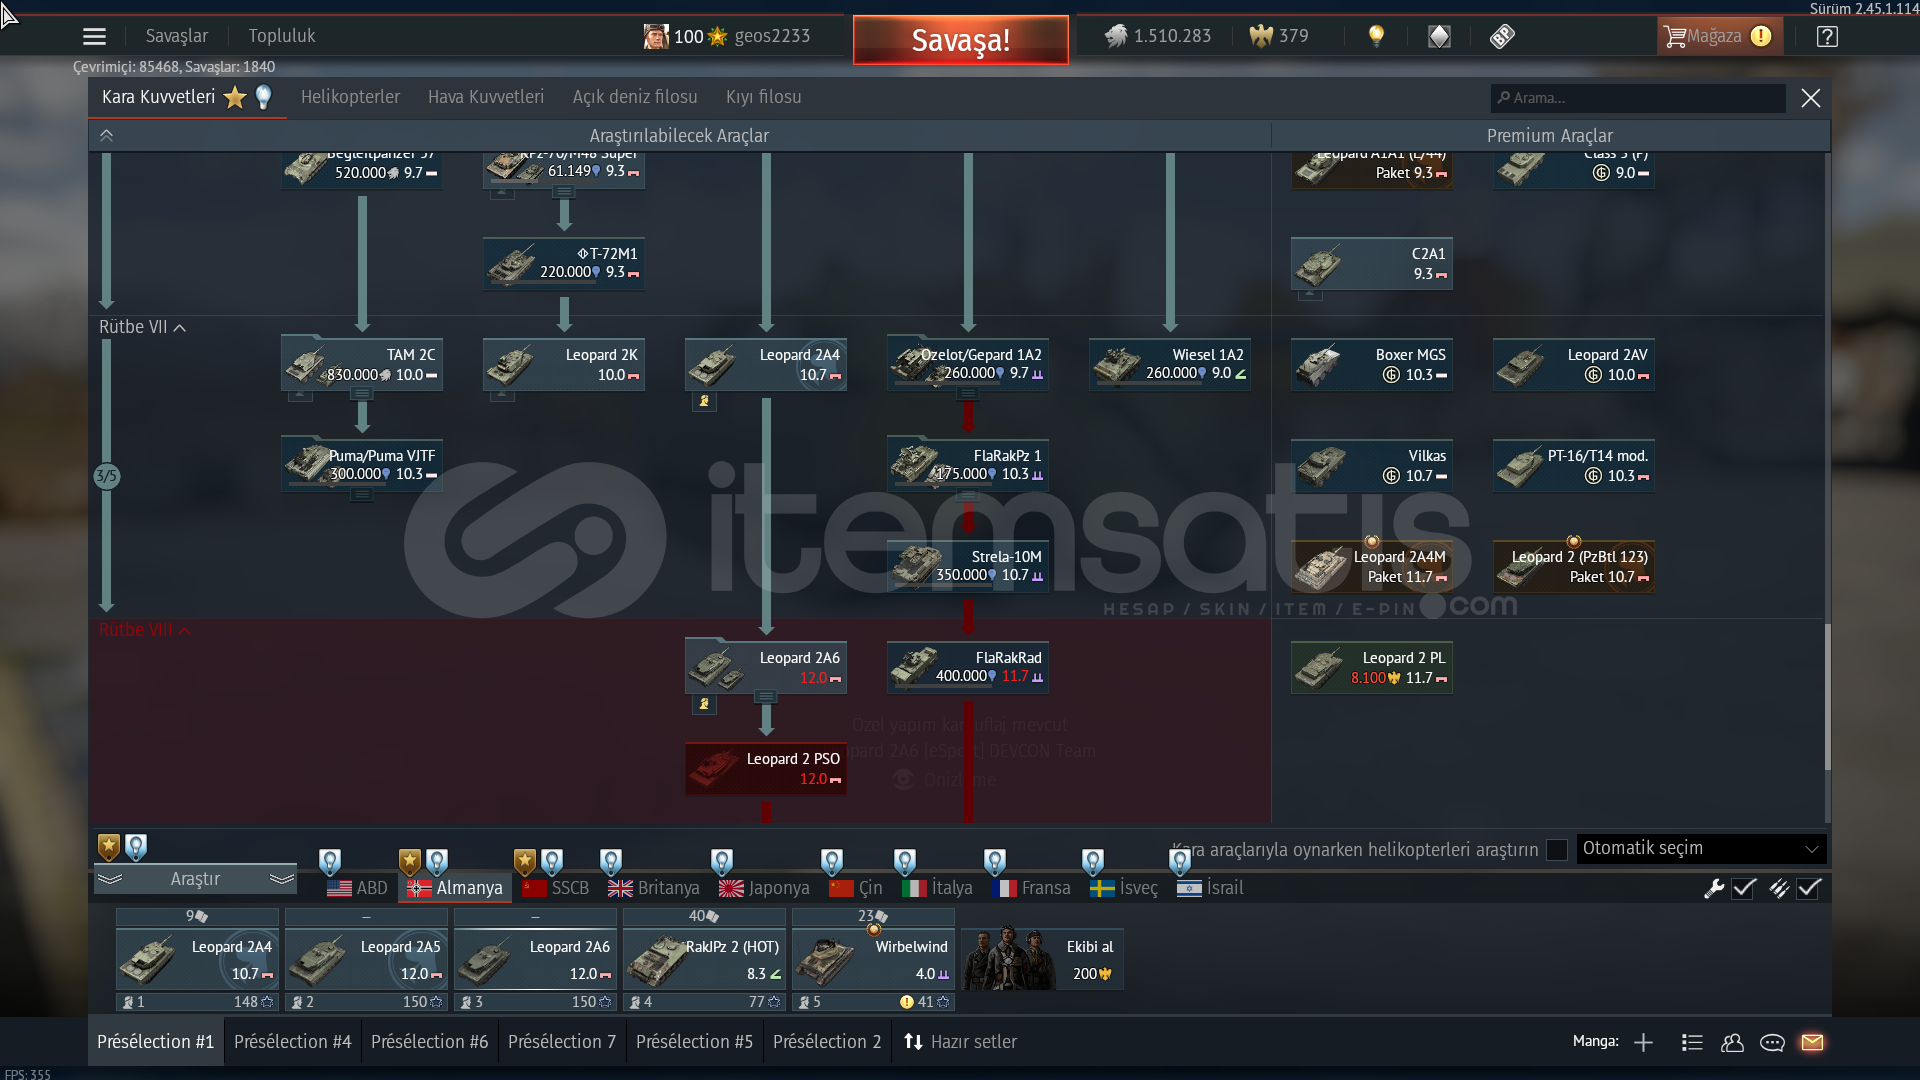Click the Golden Eagles balance 379
The width and height of the screenshot is (1920, 1080).
tap(1279, 36)
